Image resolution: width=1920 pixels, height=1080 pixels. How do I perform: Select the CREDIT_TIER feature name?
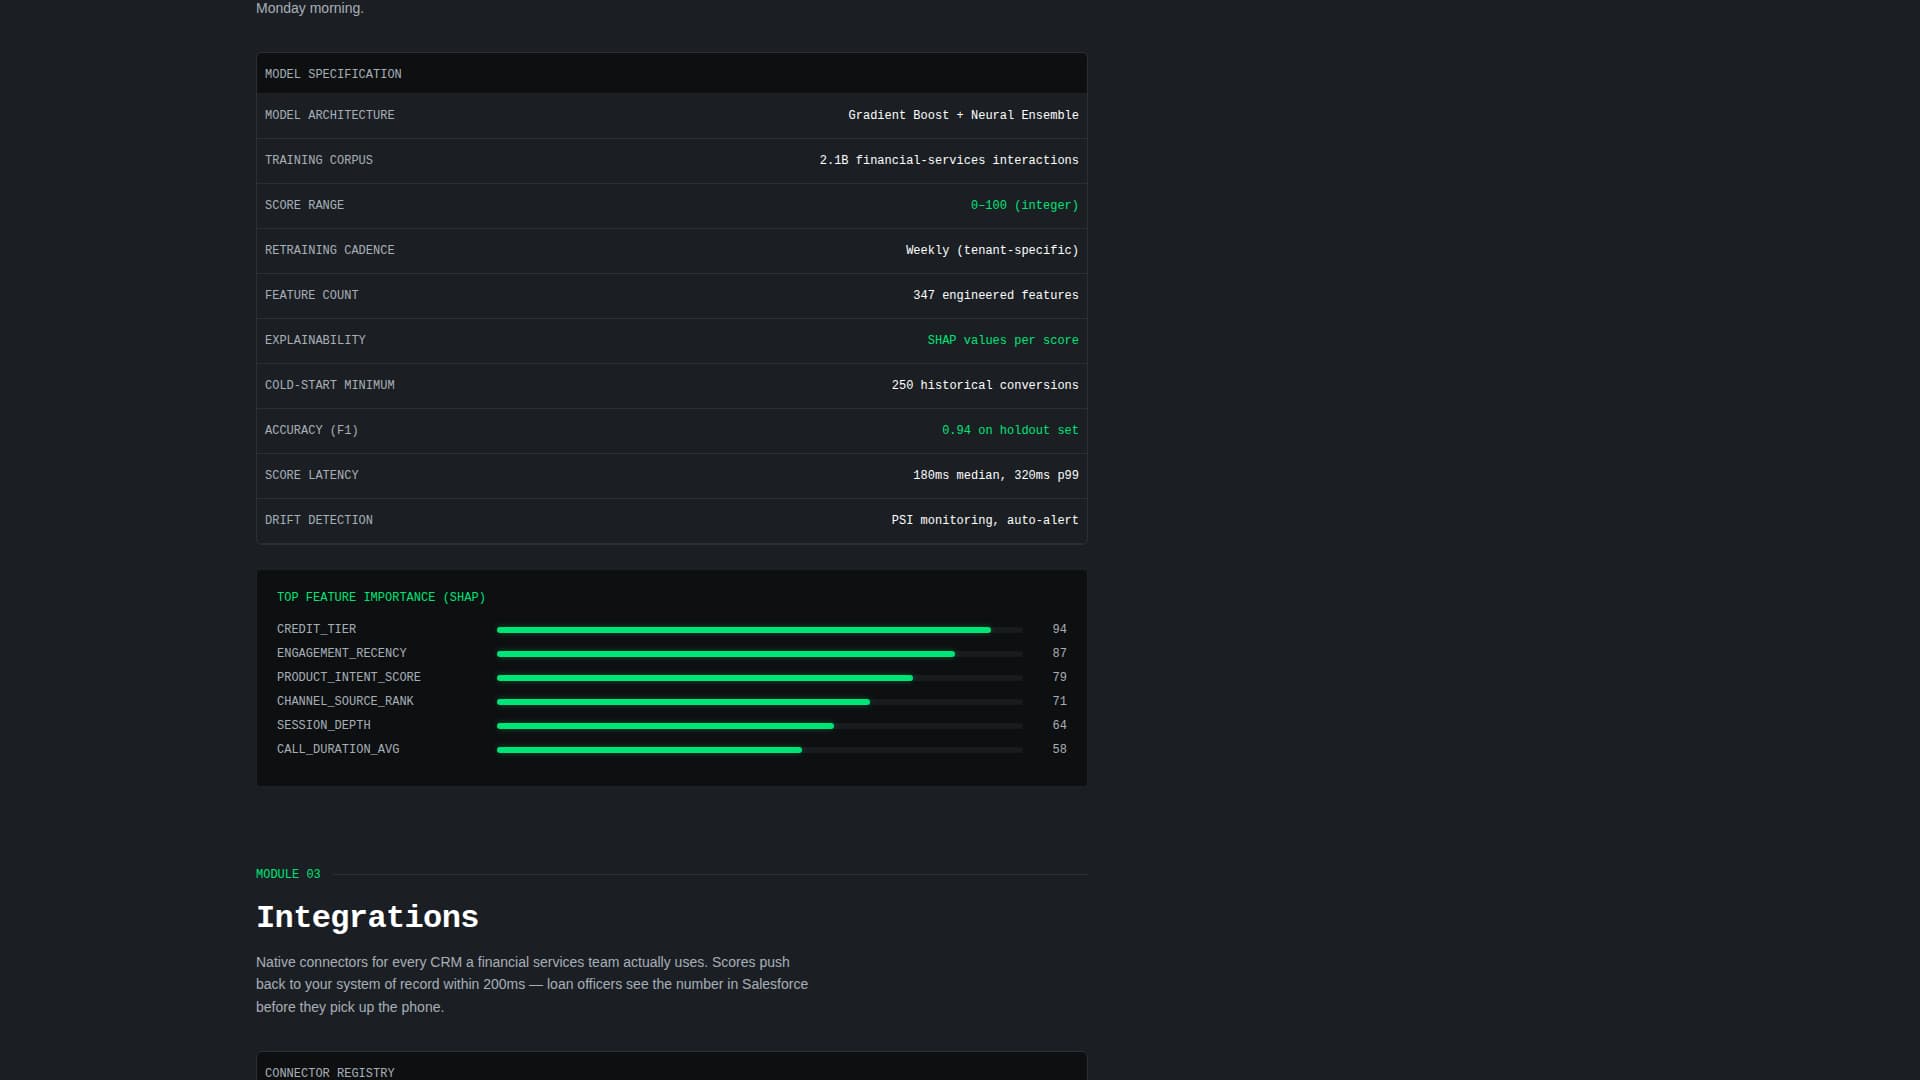(x=316, y=629)
